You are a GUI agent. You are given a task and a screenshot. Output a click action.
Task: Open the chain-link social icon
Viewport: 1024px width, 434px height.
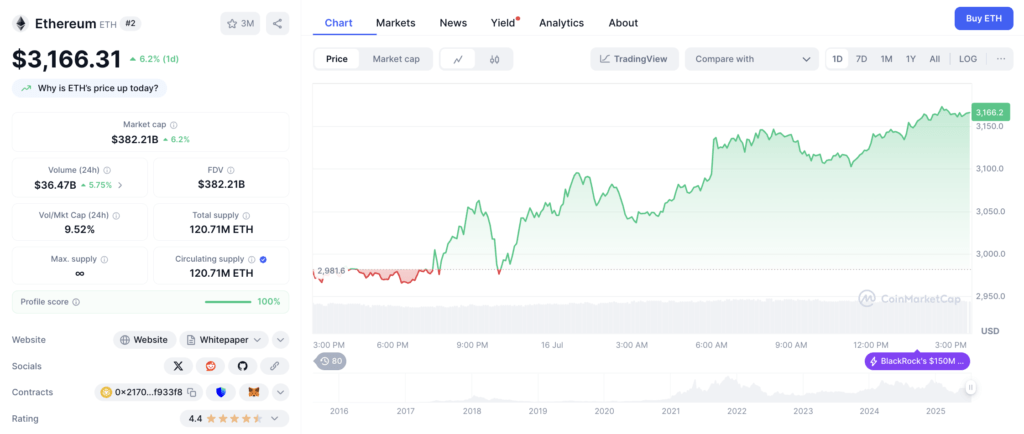click(274, 366)
